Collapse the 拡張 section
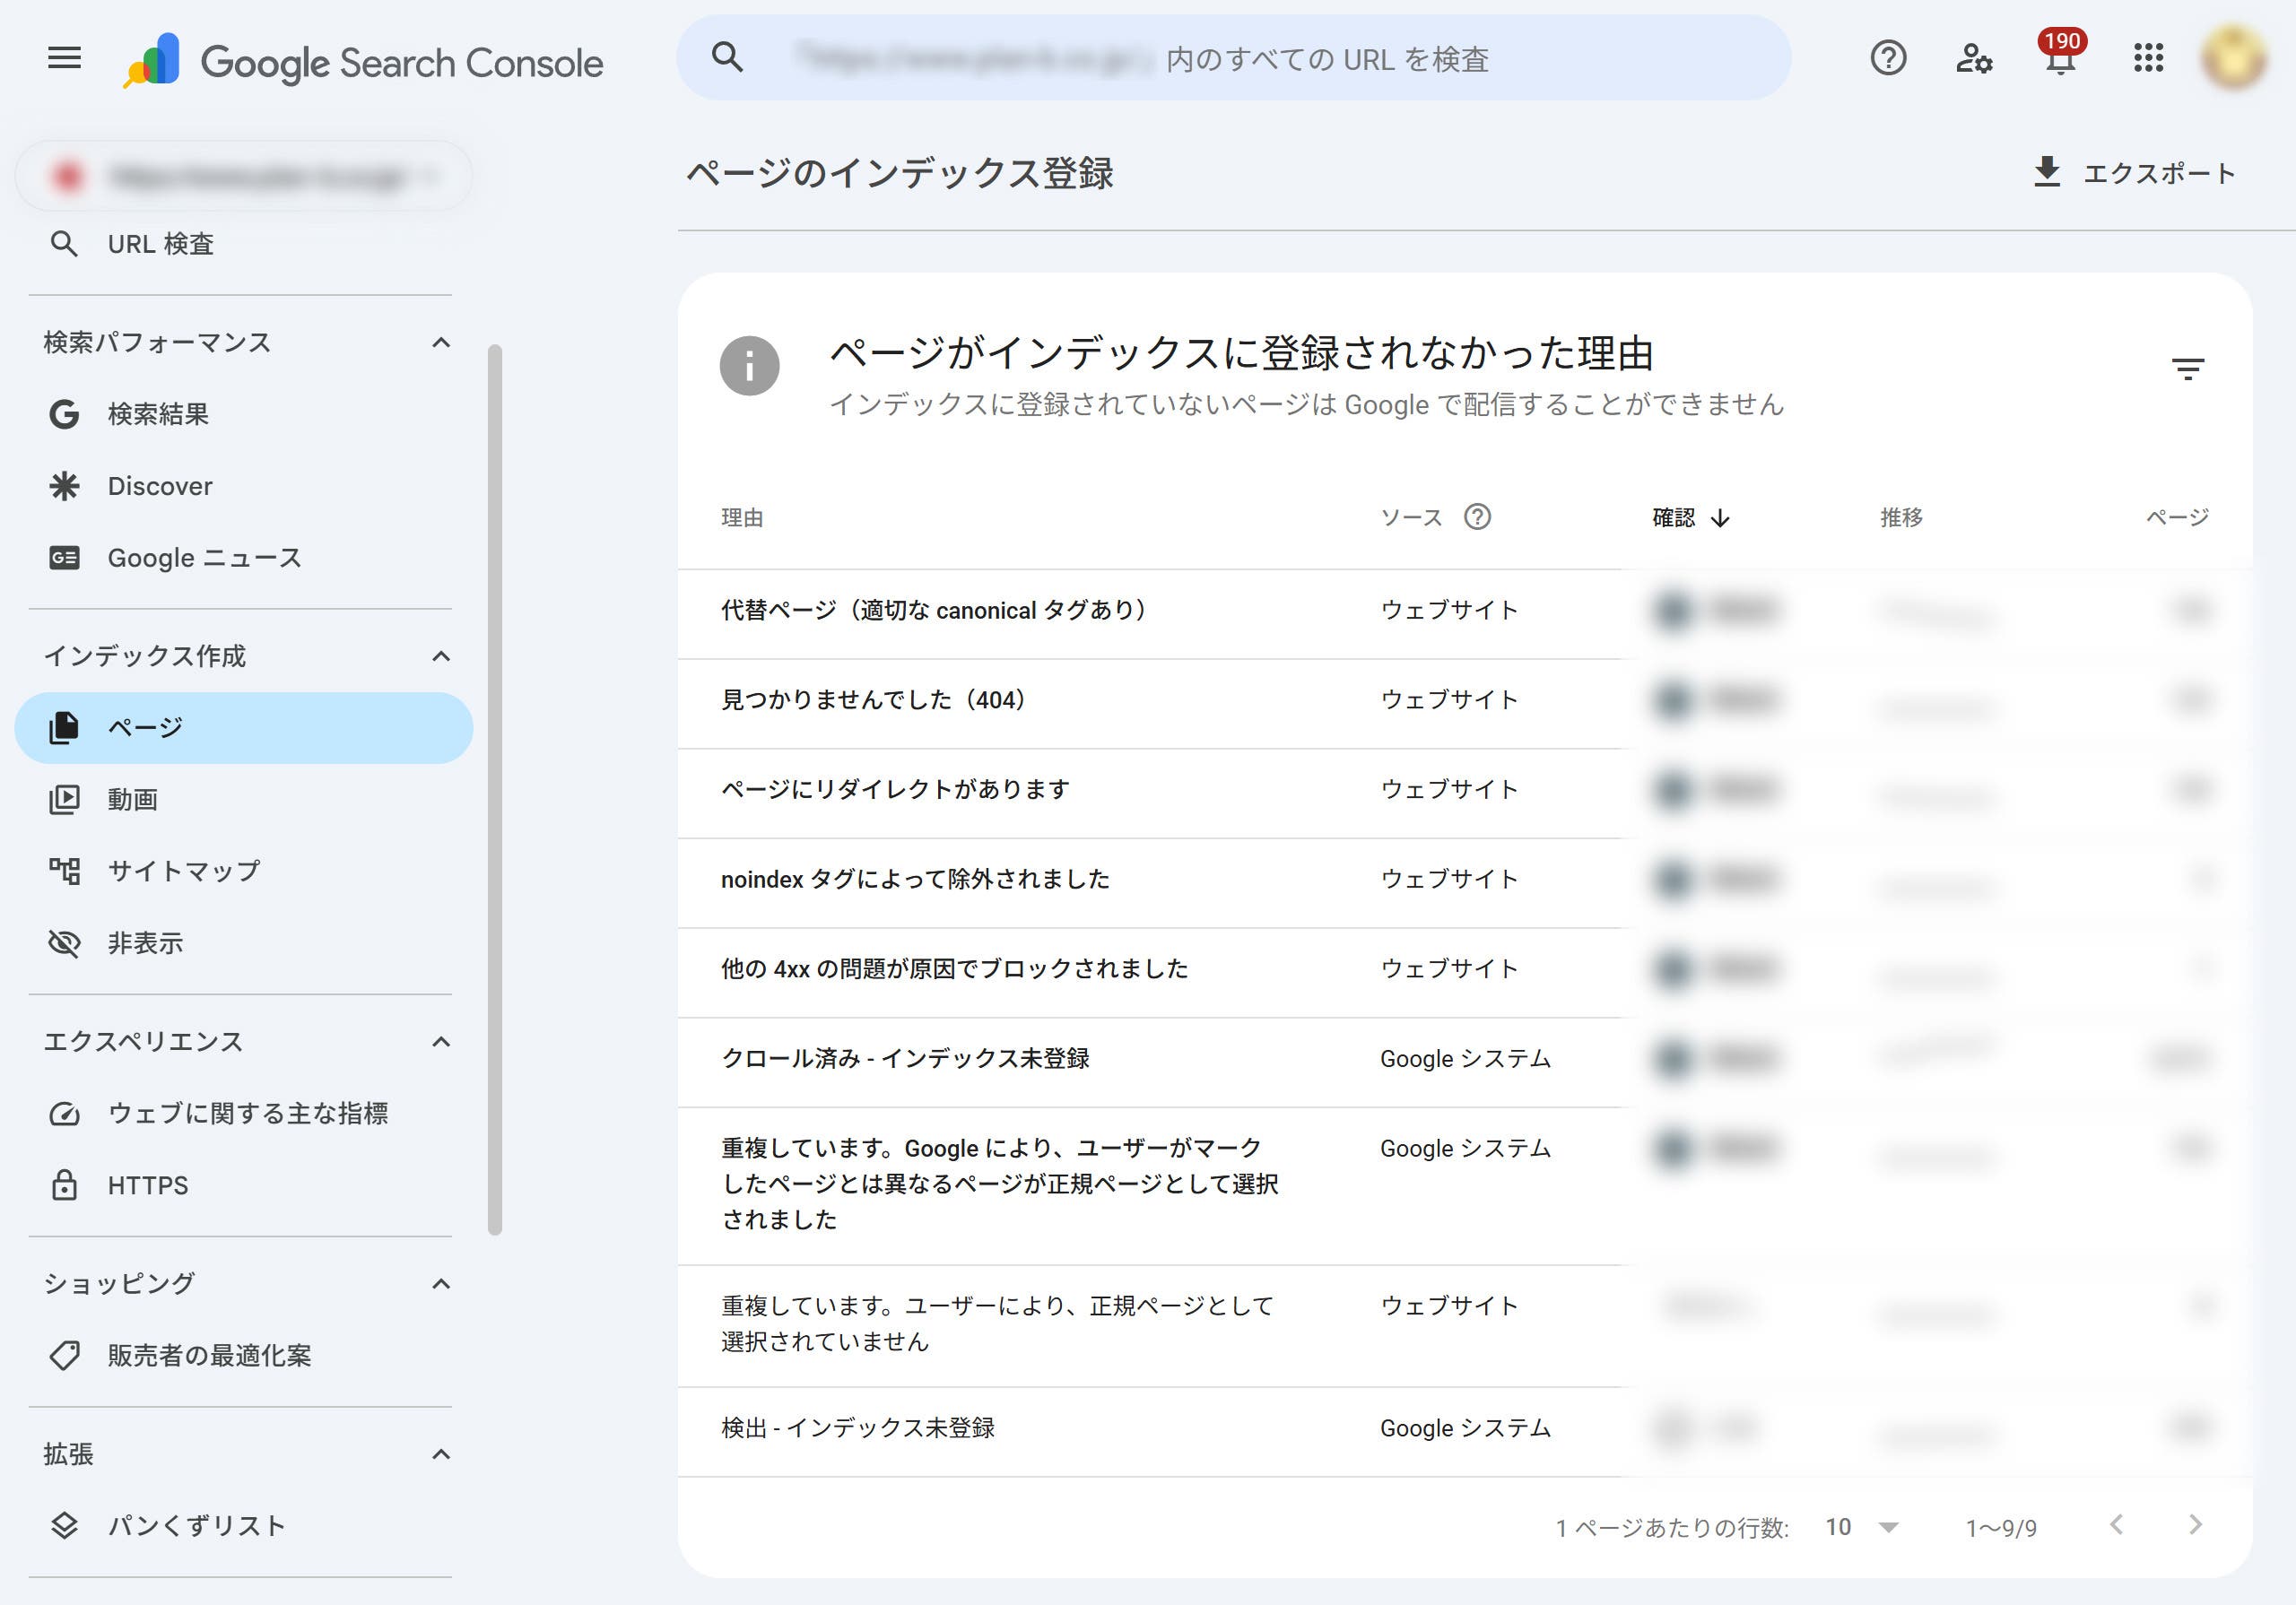2296x1605 pixels. coord(441,1454)
